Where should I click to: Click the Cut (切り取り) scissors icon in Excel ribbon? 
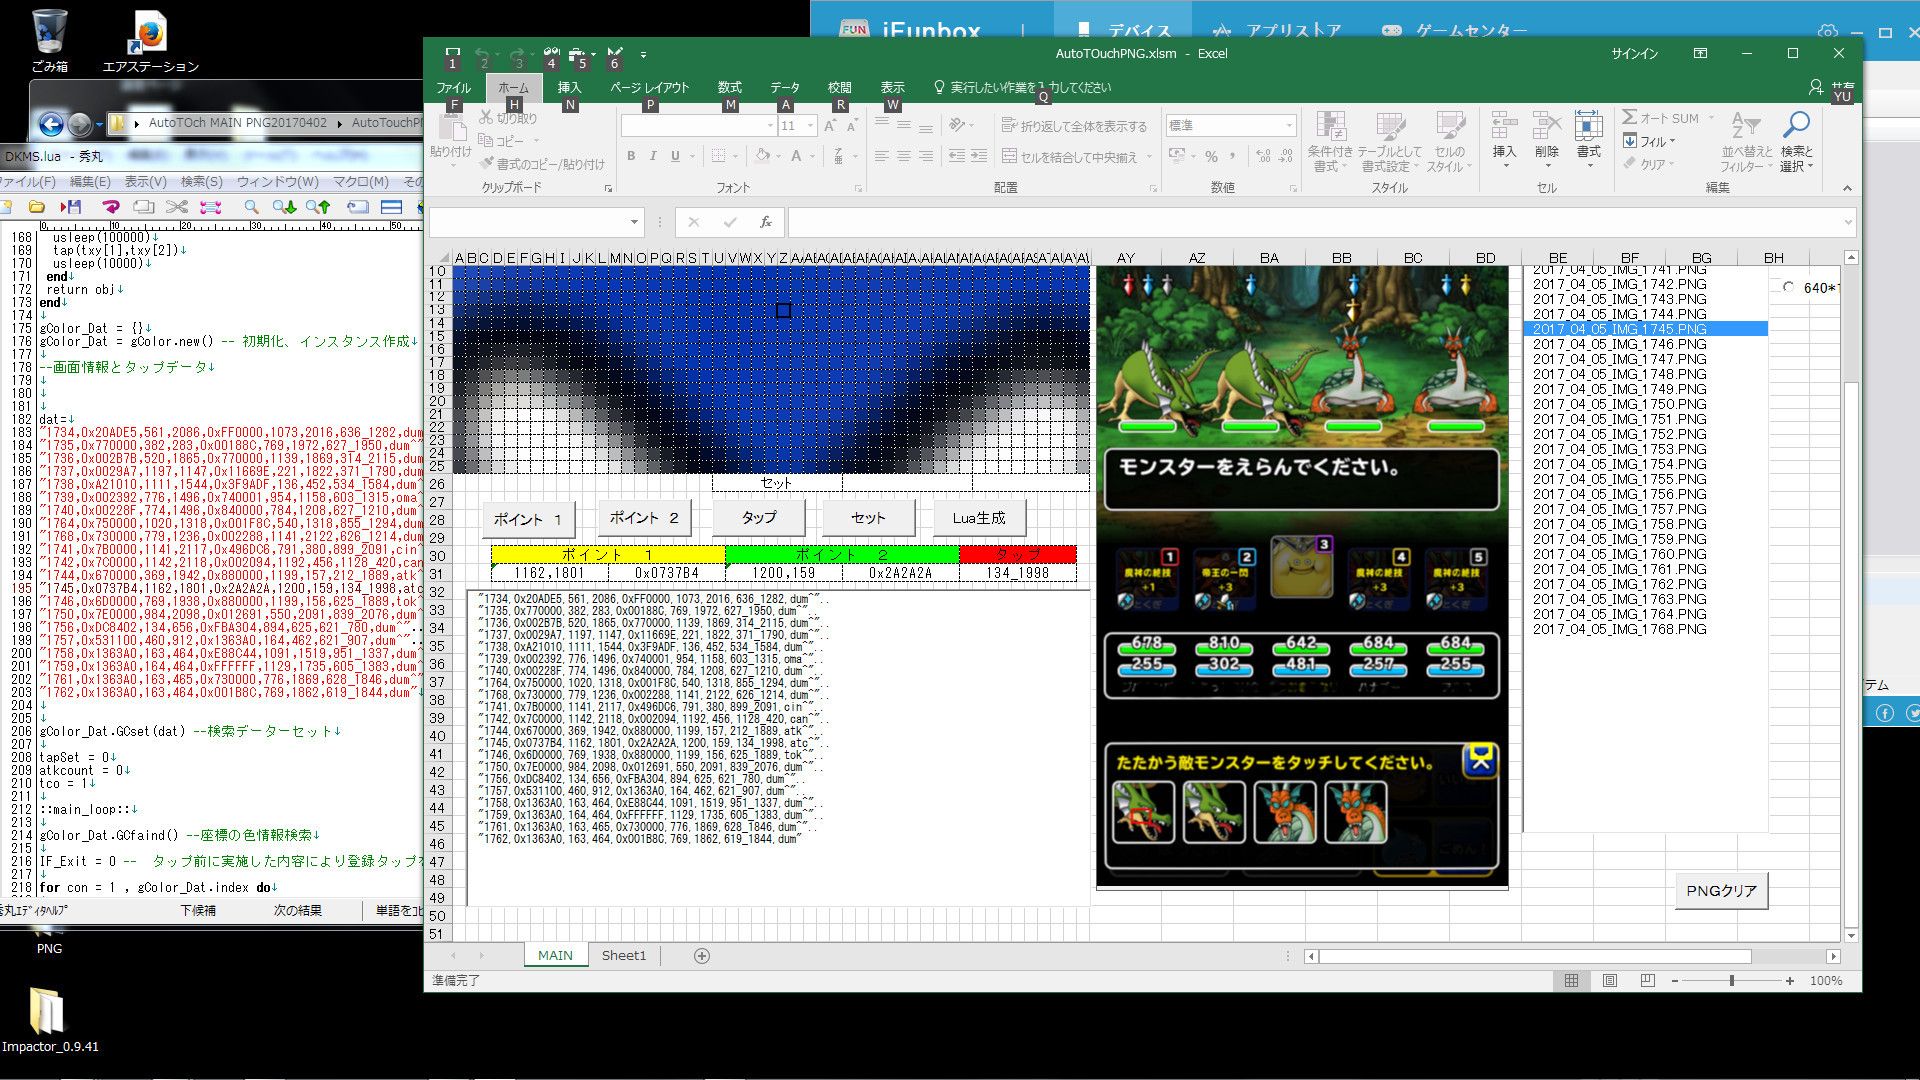[x=486, y=118]
